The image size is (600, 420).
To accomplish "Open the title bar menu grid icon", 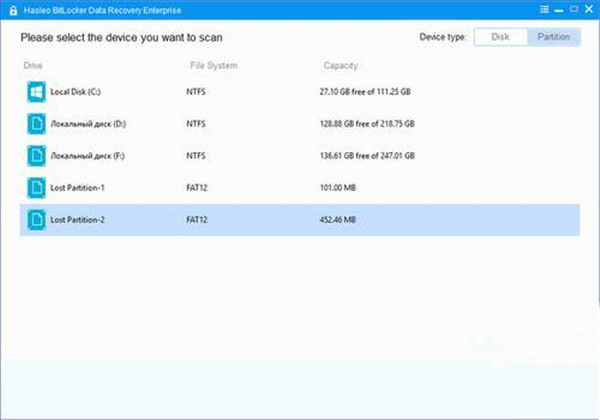I will [544, 10].
